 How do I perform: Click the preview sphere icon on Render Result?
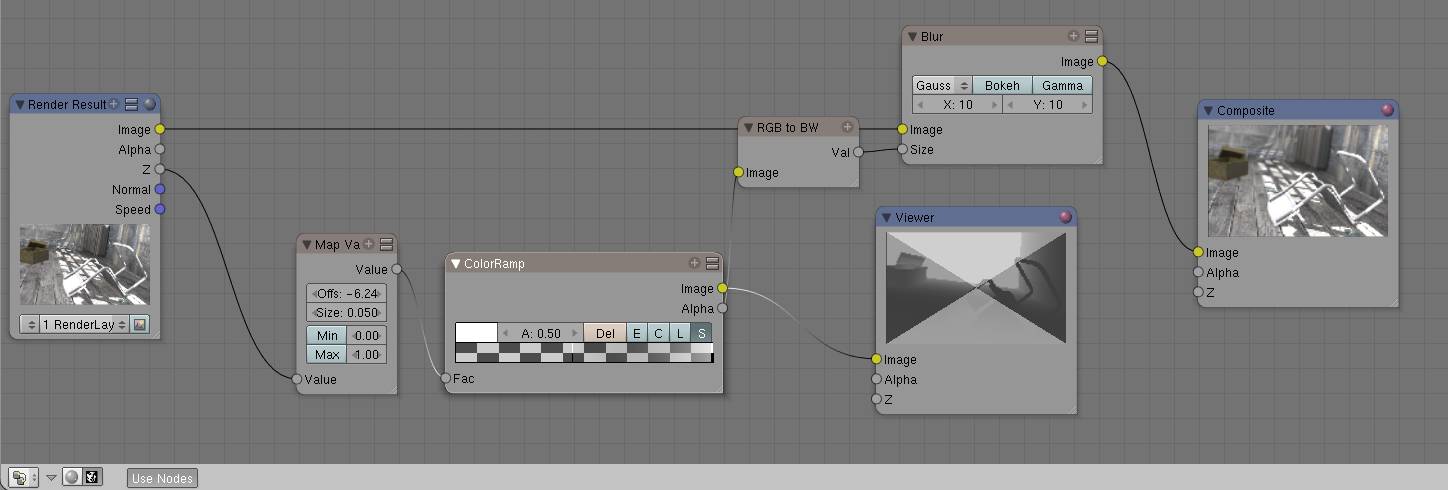(149, 104)
